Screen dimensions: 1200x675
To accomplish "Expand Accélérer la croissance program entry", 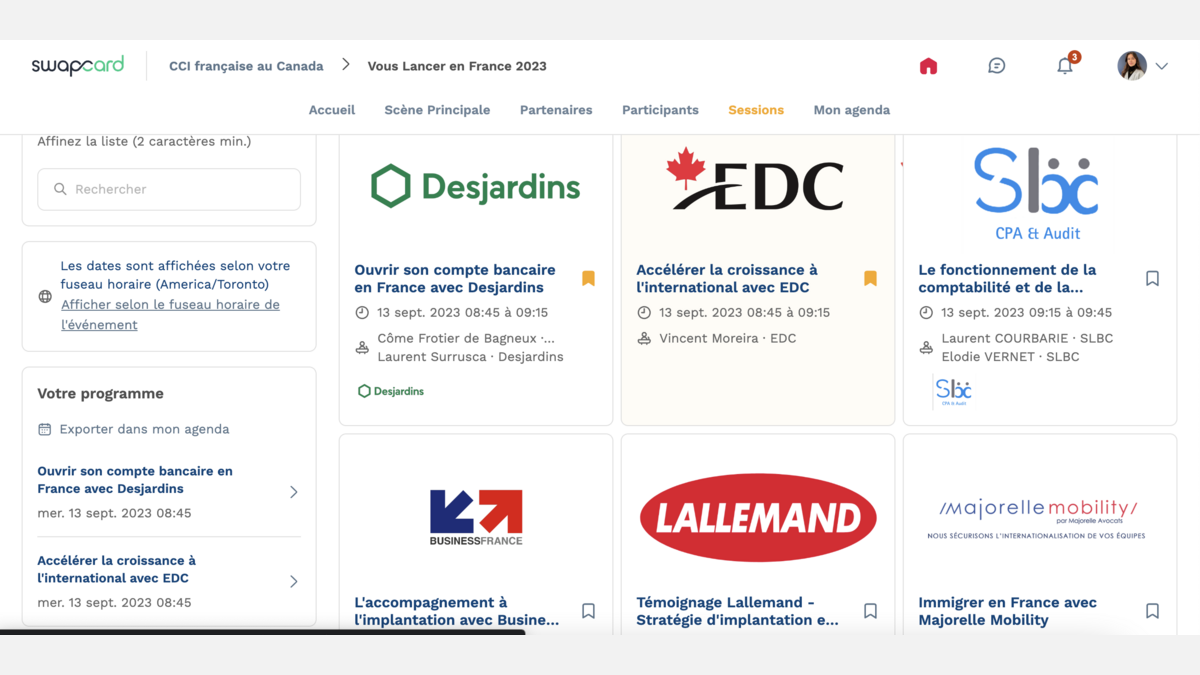I will pos(293,581).
